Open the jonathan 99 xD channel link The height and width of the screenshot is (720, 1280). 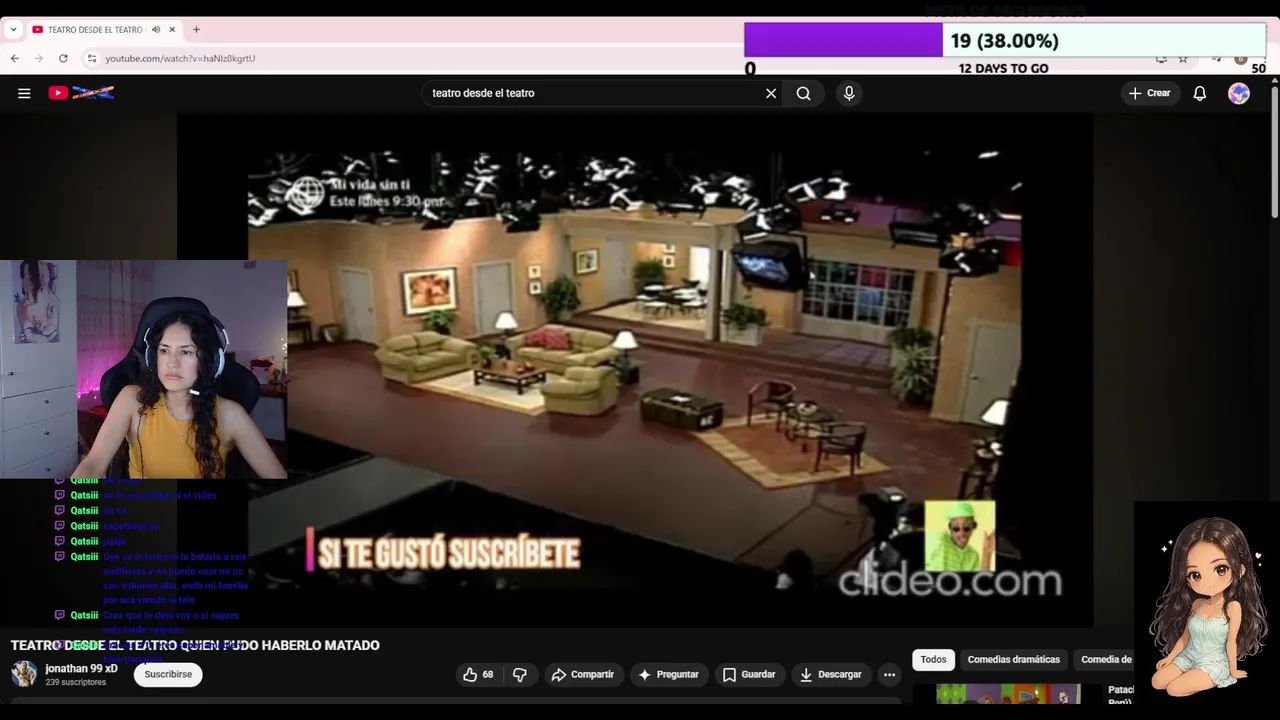coord(81,668)
